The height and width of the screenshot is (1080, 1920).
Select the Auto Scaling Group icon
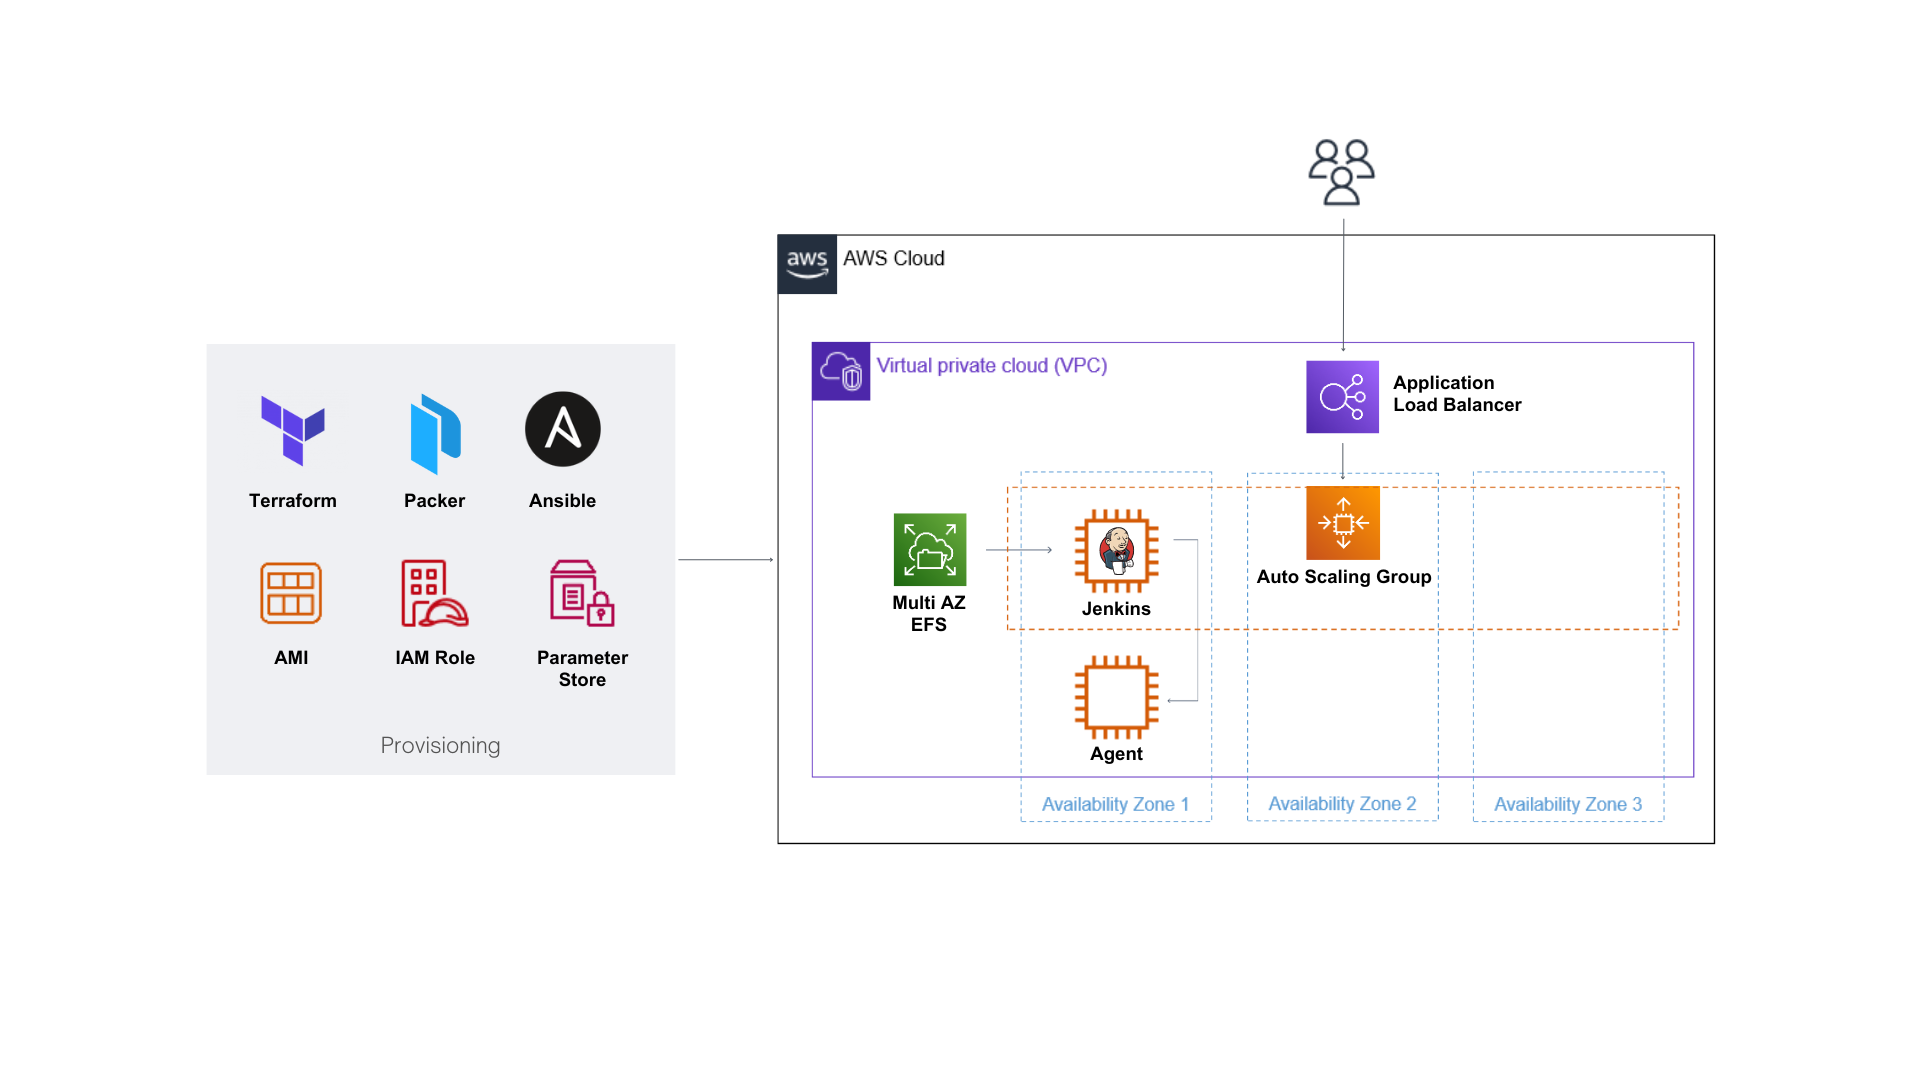pos(1342,523)
